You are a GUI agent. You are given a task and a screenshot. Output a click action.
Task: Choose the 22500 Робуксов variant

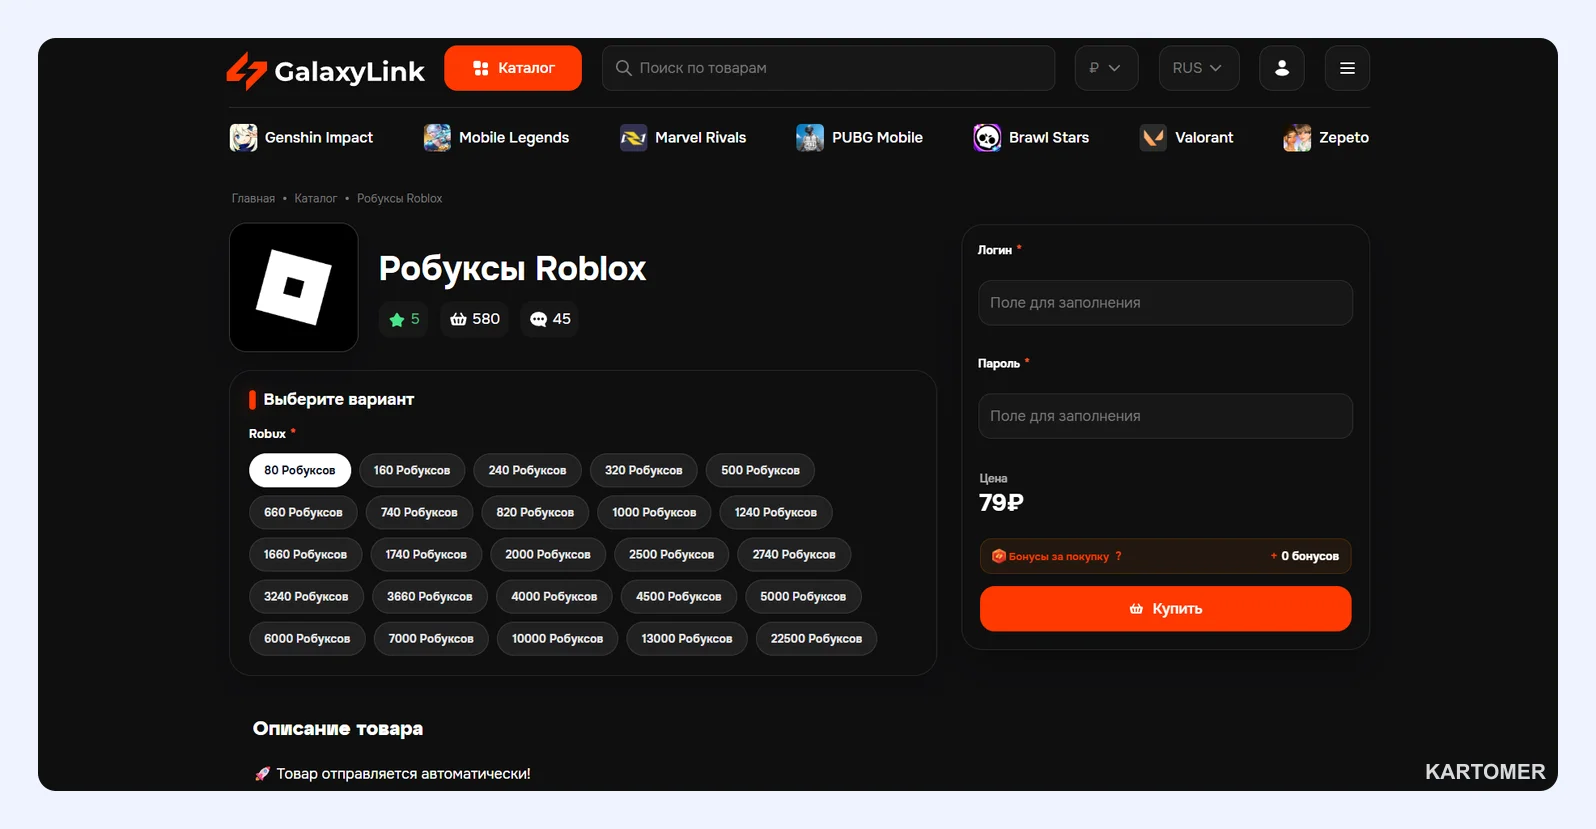(x=816, y=638)
